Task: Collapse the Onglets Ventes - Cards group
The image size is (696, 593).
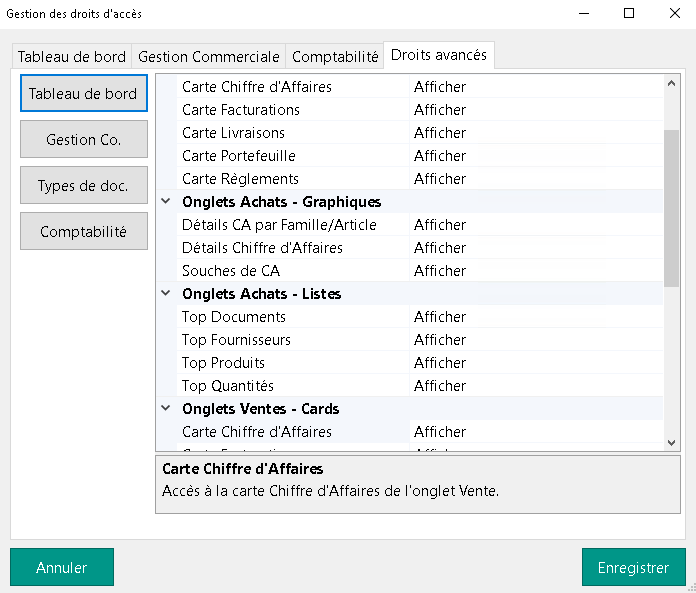Action: click(166, 409)
